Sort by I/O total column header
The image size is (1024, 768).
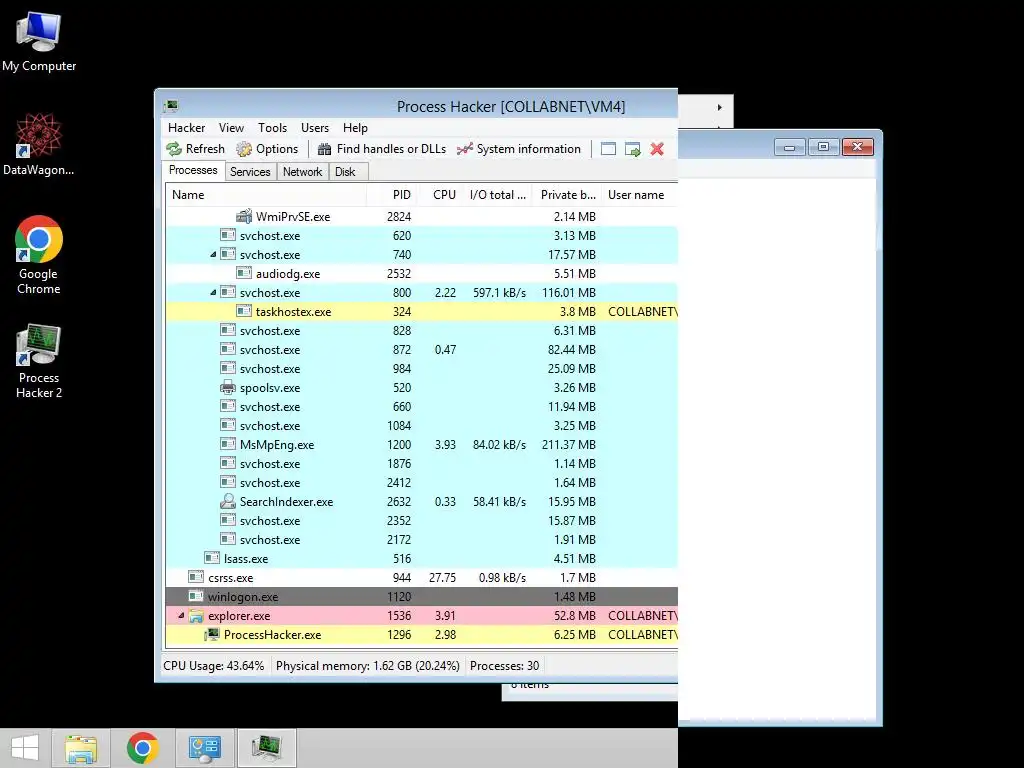click(x=497, y=195)
